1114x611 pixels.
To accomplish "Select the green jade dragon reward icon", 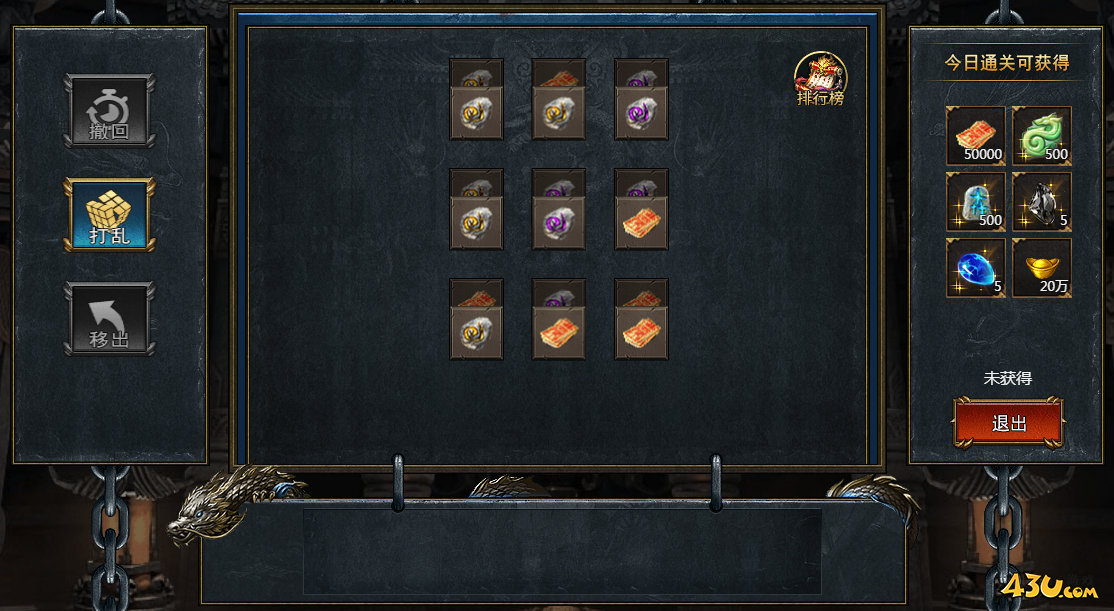I will (x=1042, y=136).
